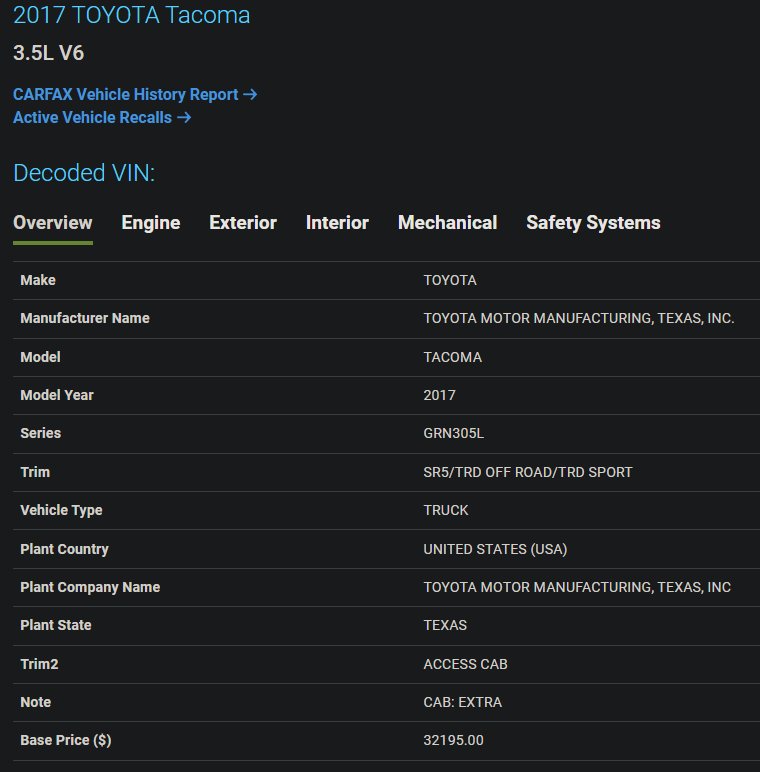Click the Model Year label
The width and height of the screenshot is (760, 772).
click(57, 395)
